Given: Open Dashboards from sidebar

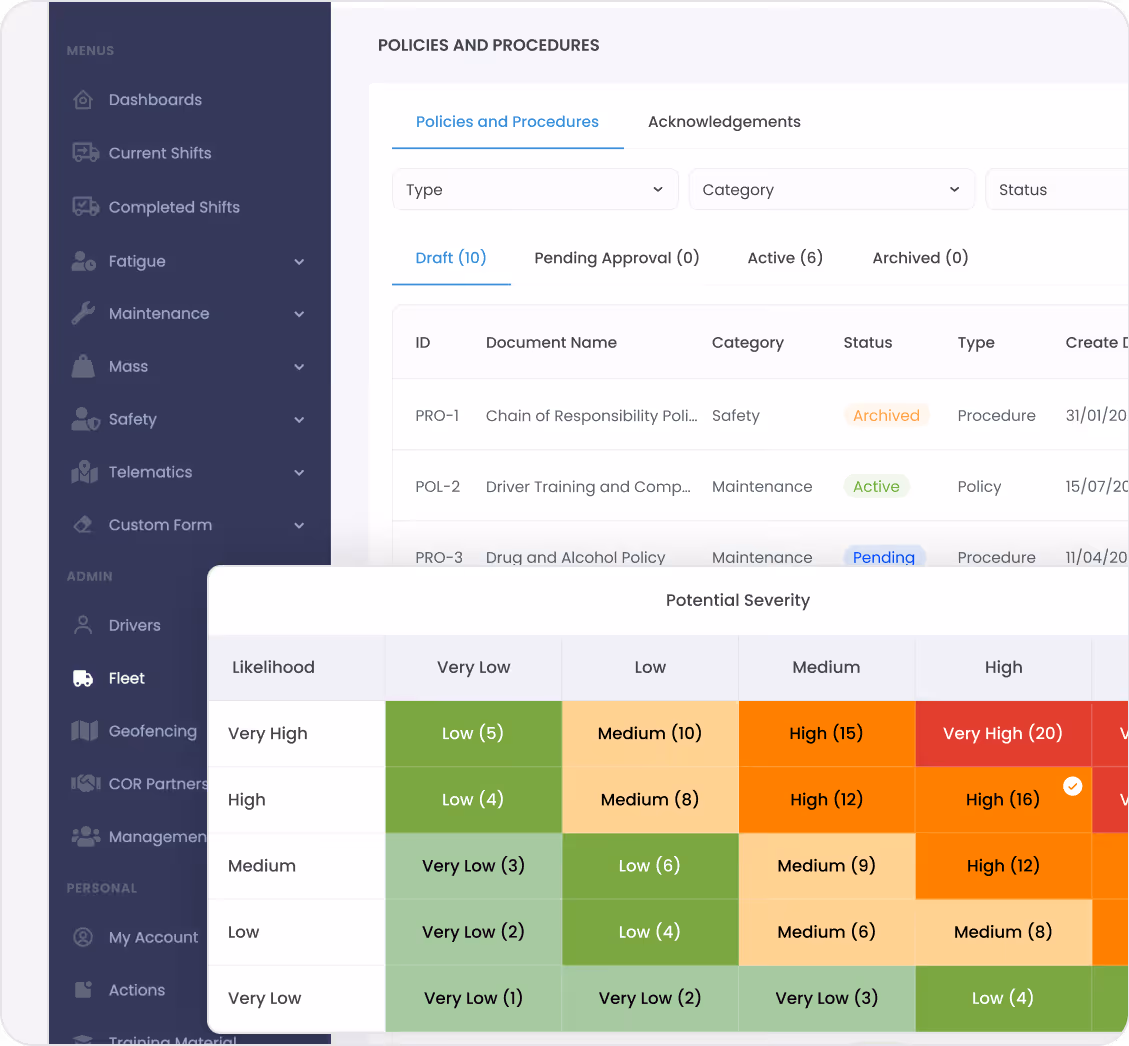Looking at the screenshot, I should pos(155,99).
